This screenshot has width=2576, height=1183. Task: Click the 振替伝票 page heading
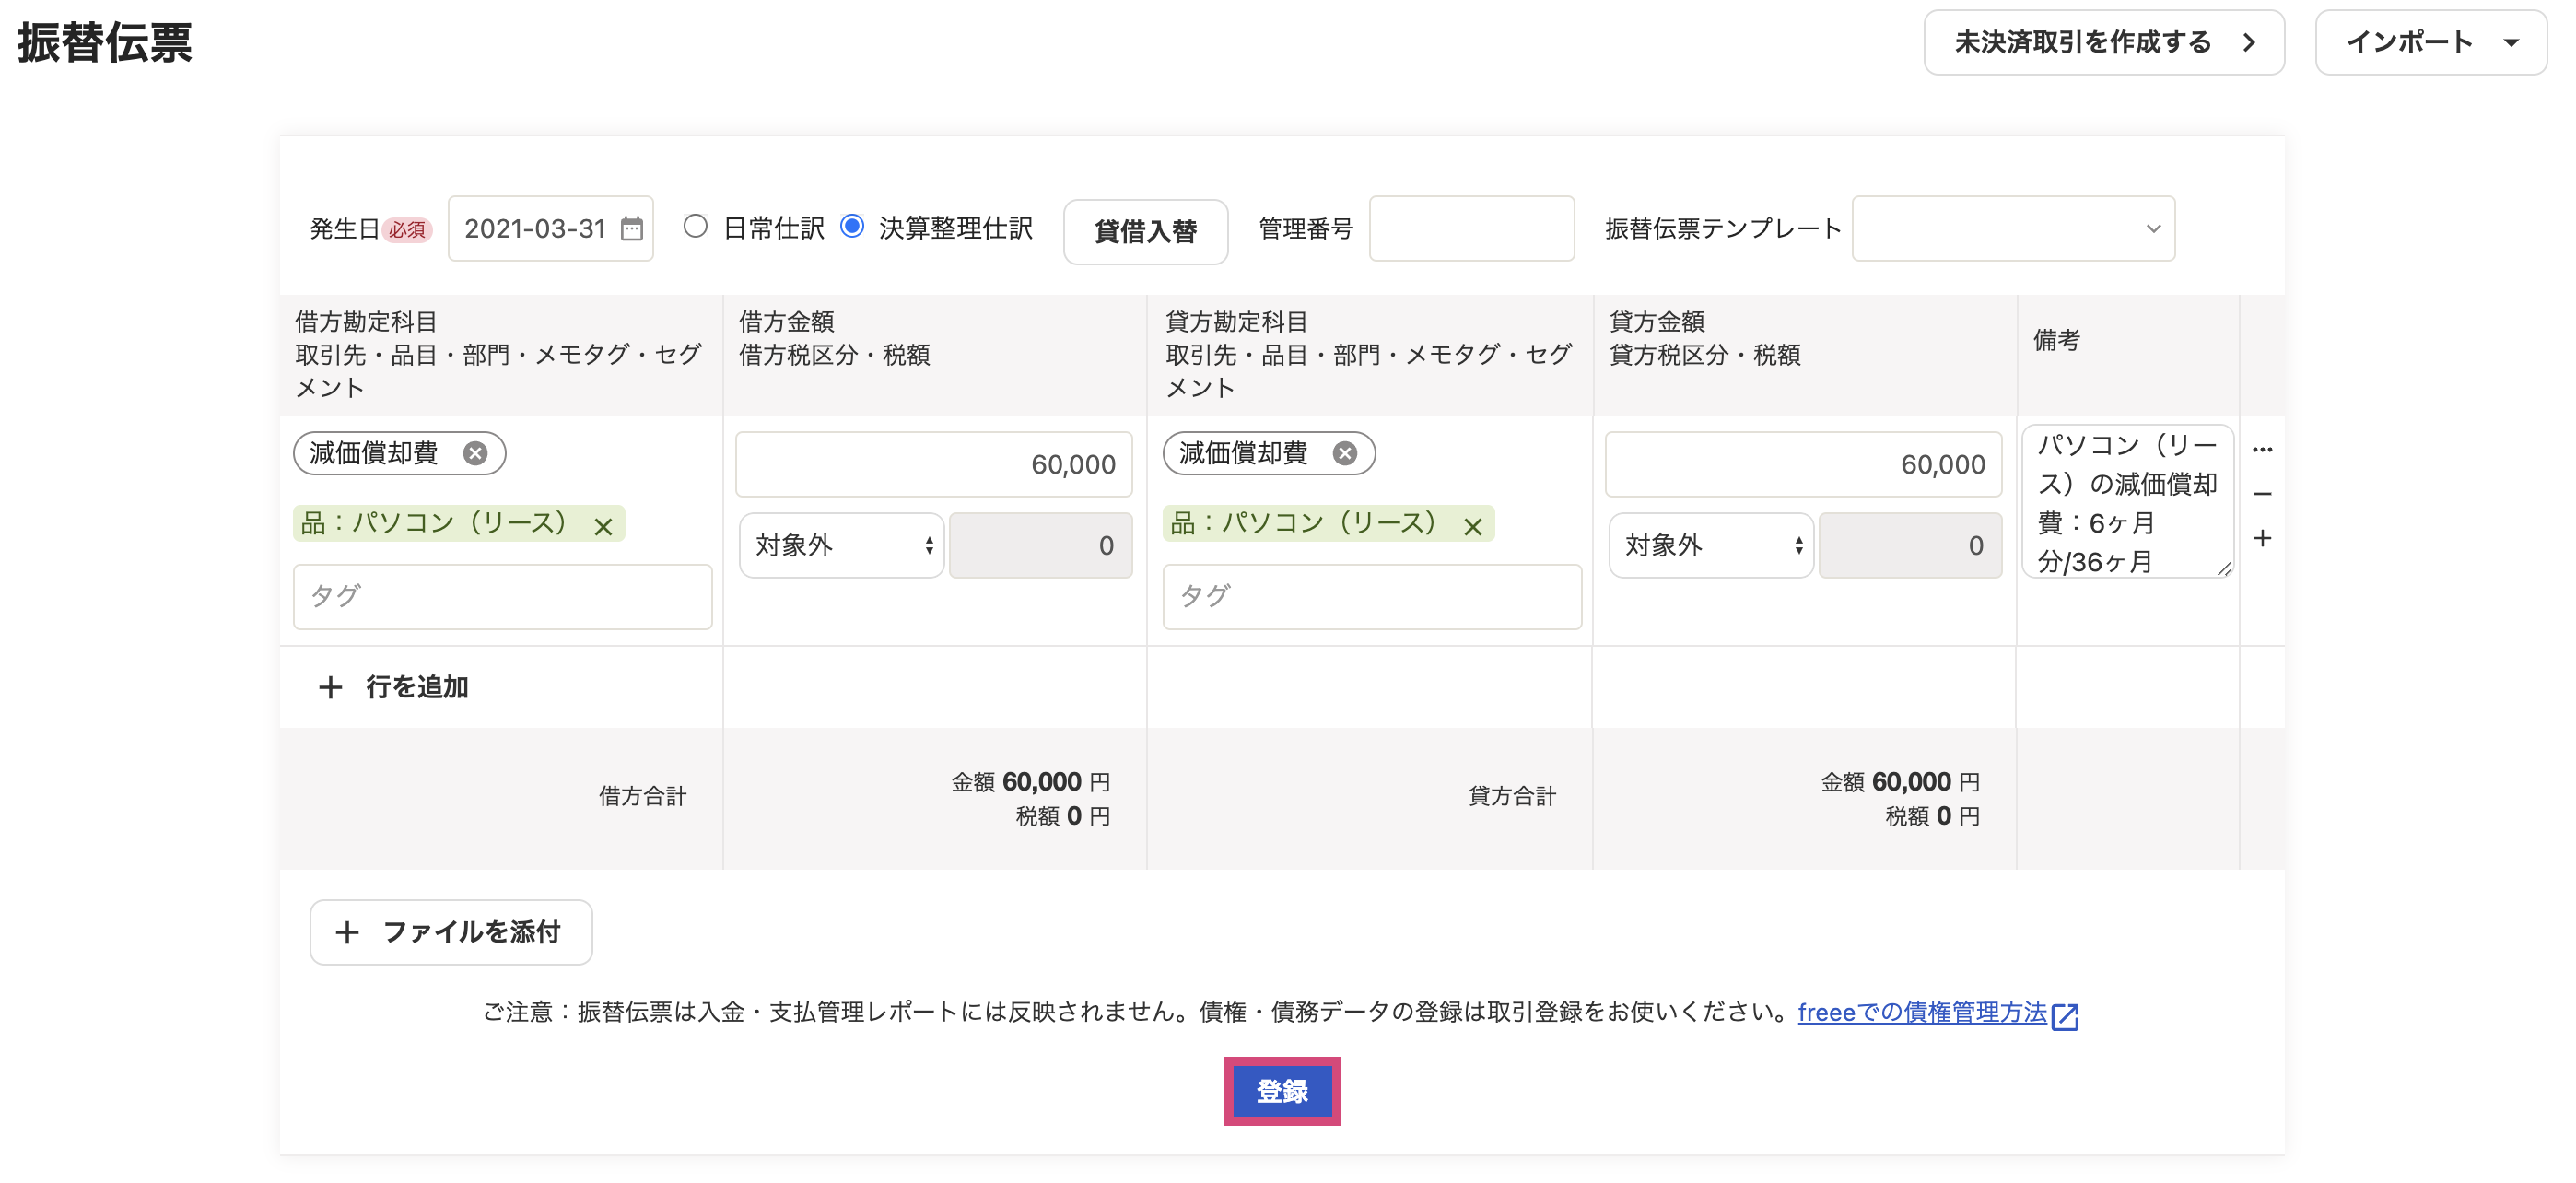(x=105, y=43)
